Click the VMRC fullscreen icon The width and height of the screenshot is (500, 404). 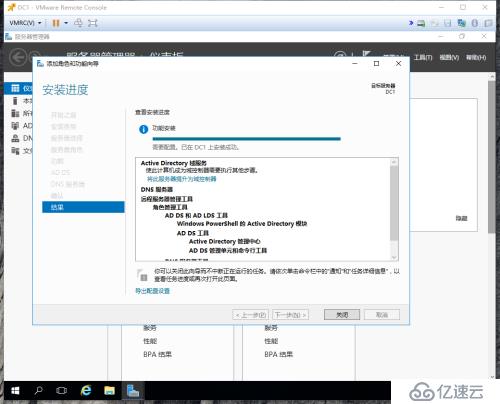(x=93, y=23)
